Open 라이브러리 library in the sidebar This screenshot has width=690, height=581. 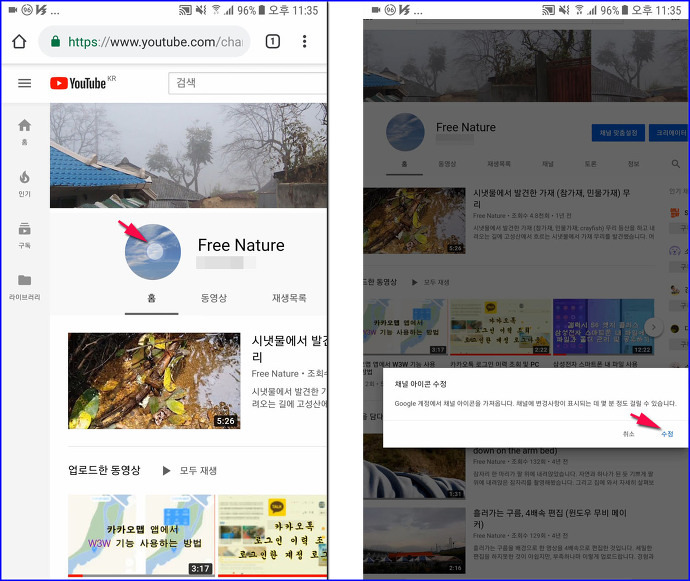pos(25,287)
